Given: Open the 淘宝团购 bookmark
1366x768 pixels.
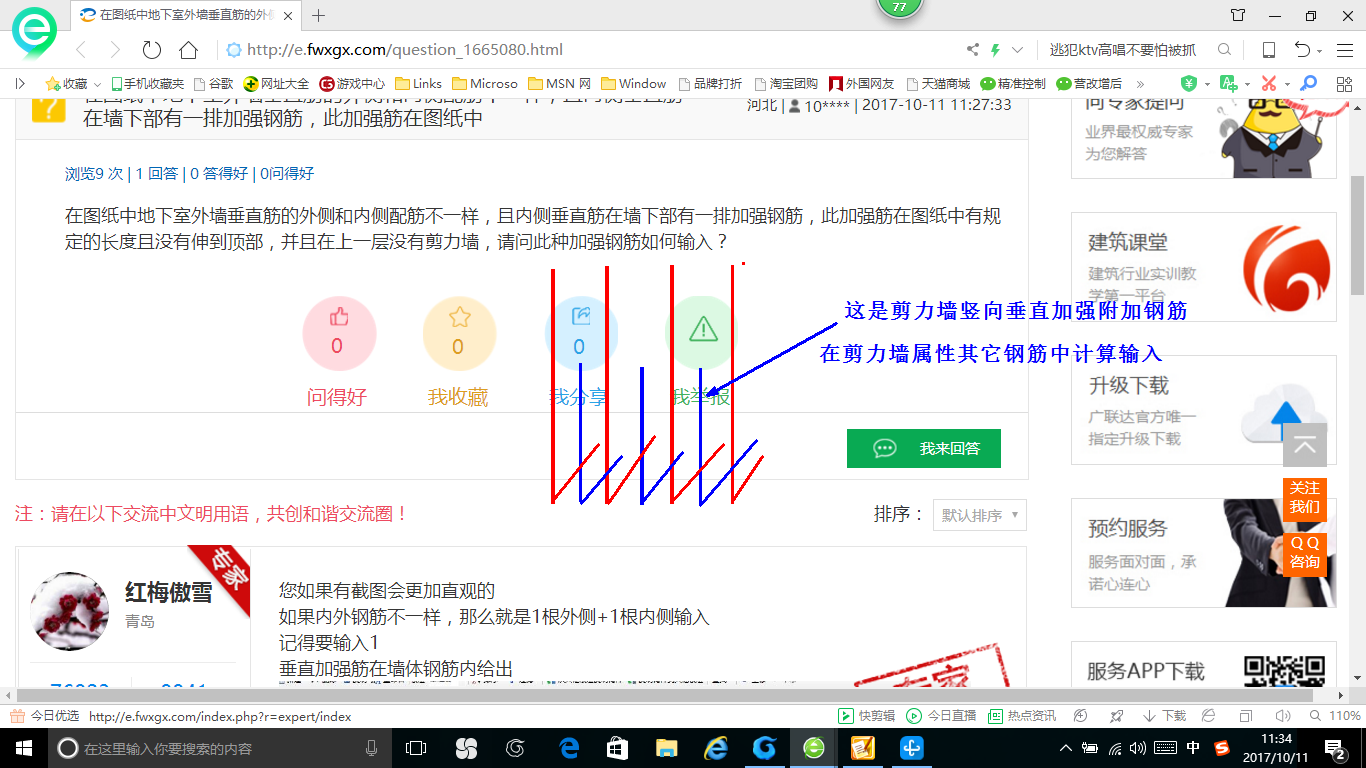Looking at the screenshot, I should 786,84.
